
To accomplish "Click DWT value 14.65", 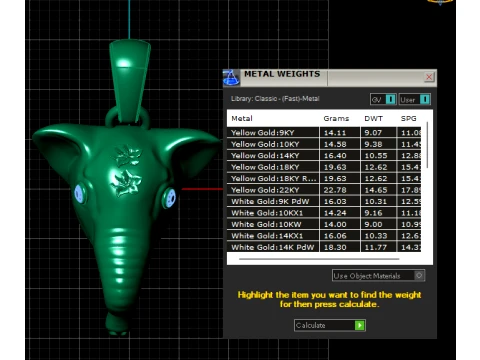I will (x=376, y=190).
